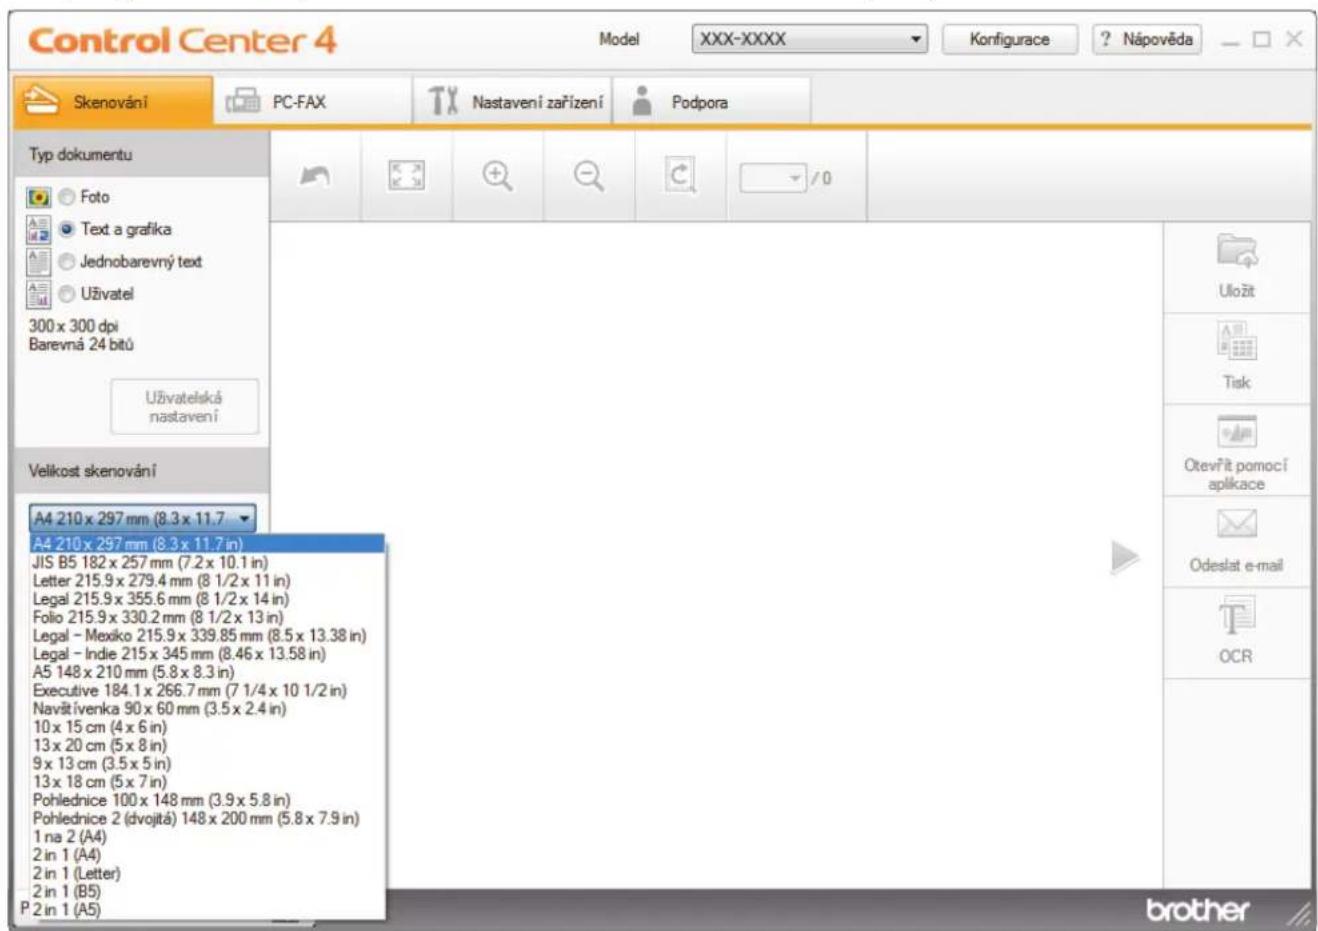The width and height of the screenshot is (1318, 931).
Task: Click the Uživatelská nastavení button
Action: (185, 406)
